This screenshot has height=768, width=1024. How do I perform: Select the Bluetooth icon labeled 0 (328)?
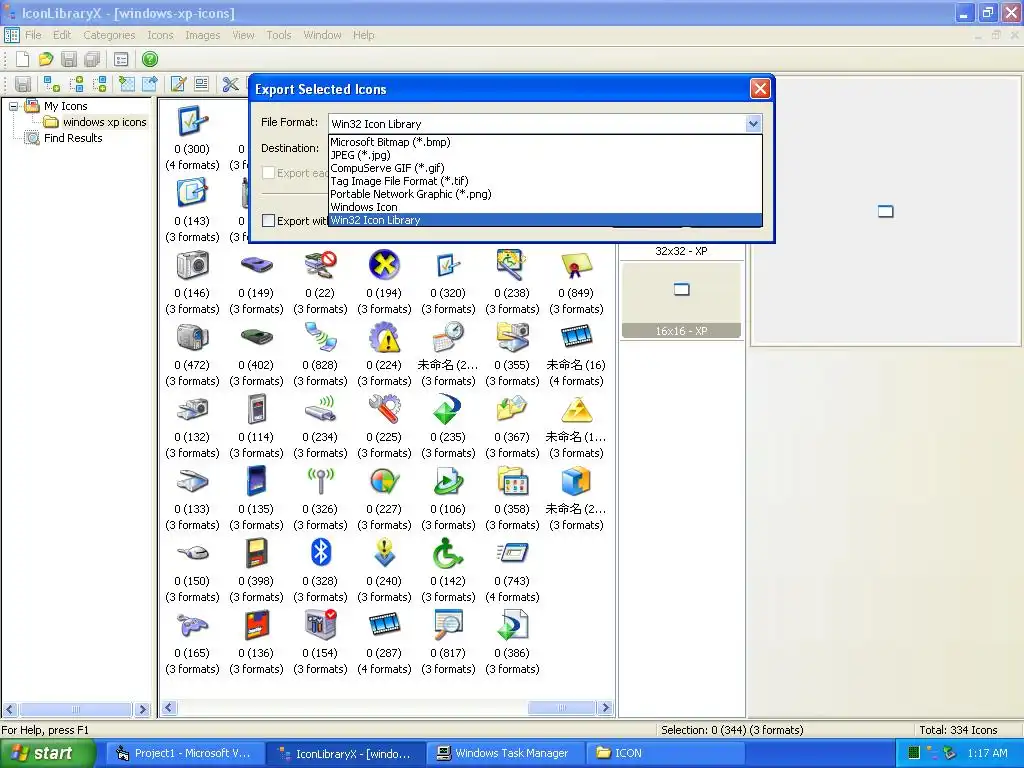tap(320, 553)
